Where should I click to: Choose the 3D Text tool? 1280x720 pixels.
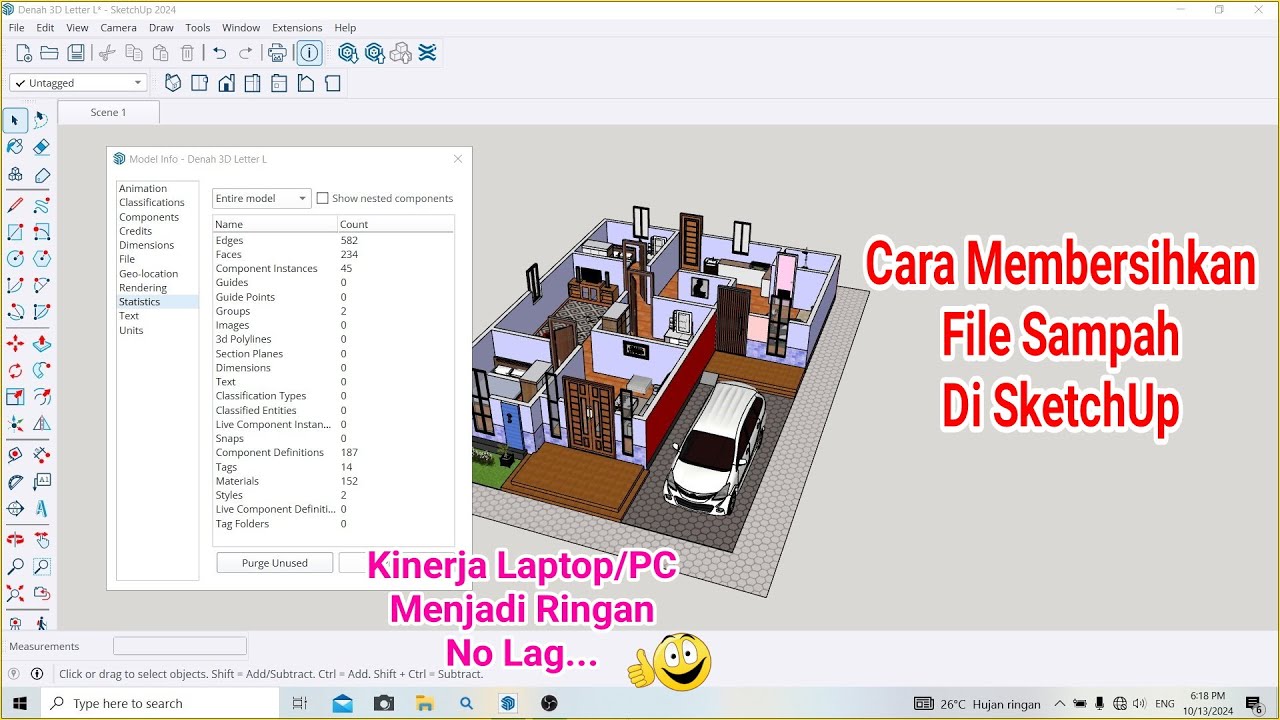[x=41, y=508]
